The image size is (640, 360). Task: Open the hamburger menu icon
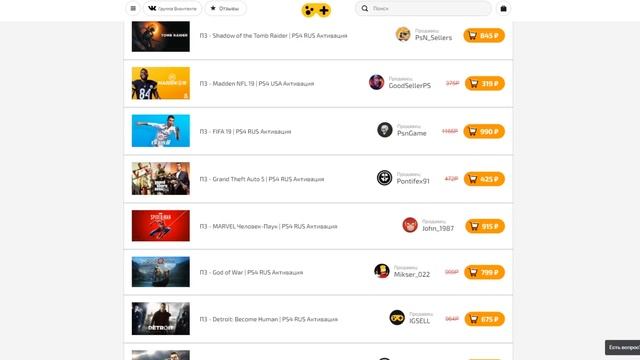click(133, 8)
